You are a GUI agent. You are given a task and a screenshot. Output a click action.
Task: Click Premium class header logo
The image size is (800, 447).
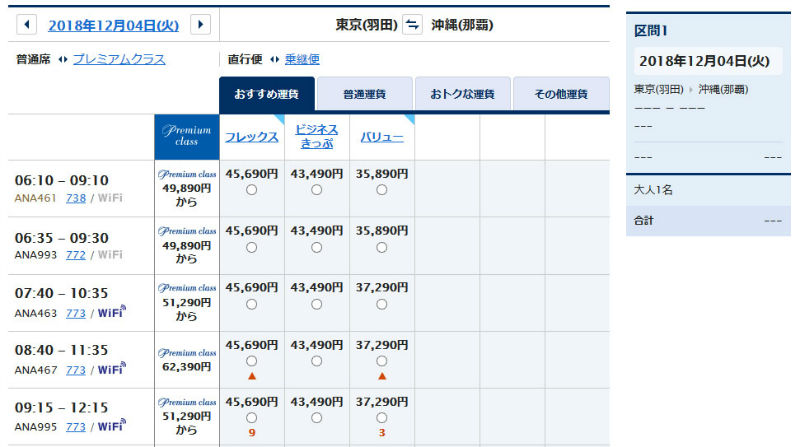click(x=186, y=137)
